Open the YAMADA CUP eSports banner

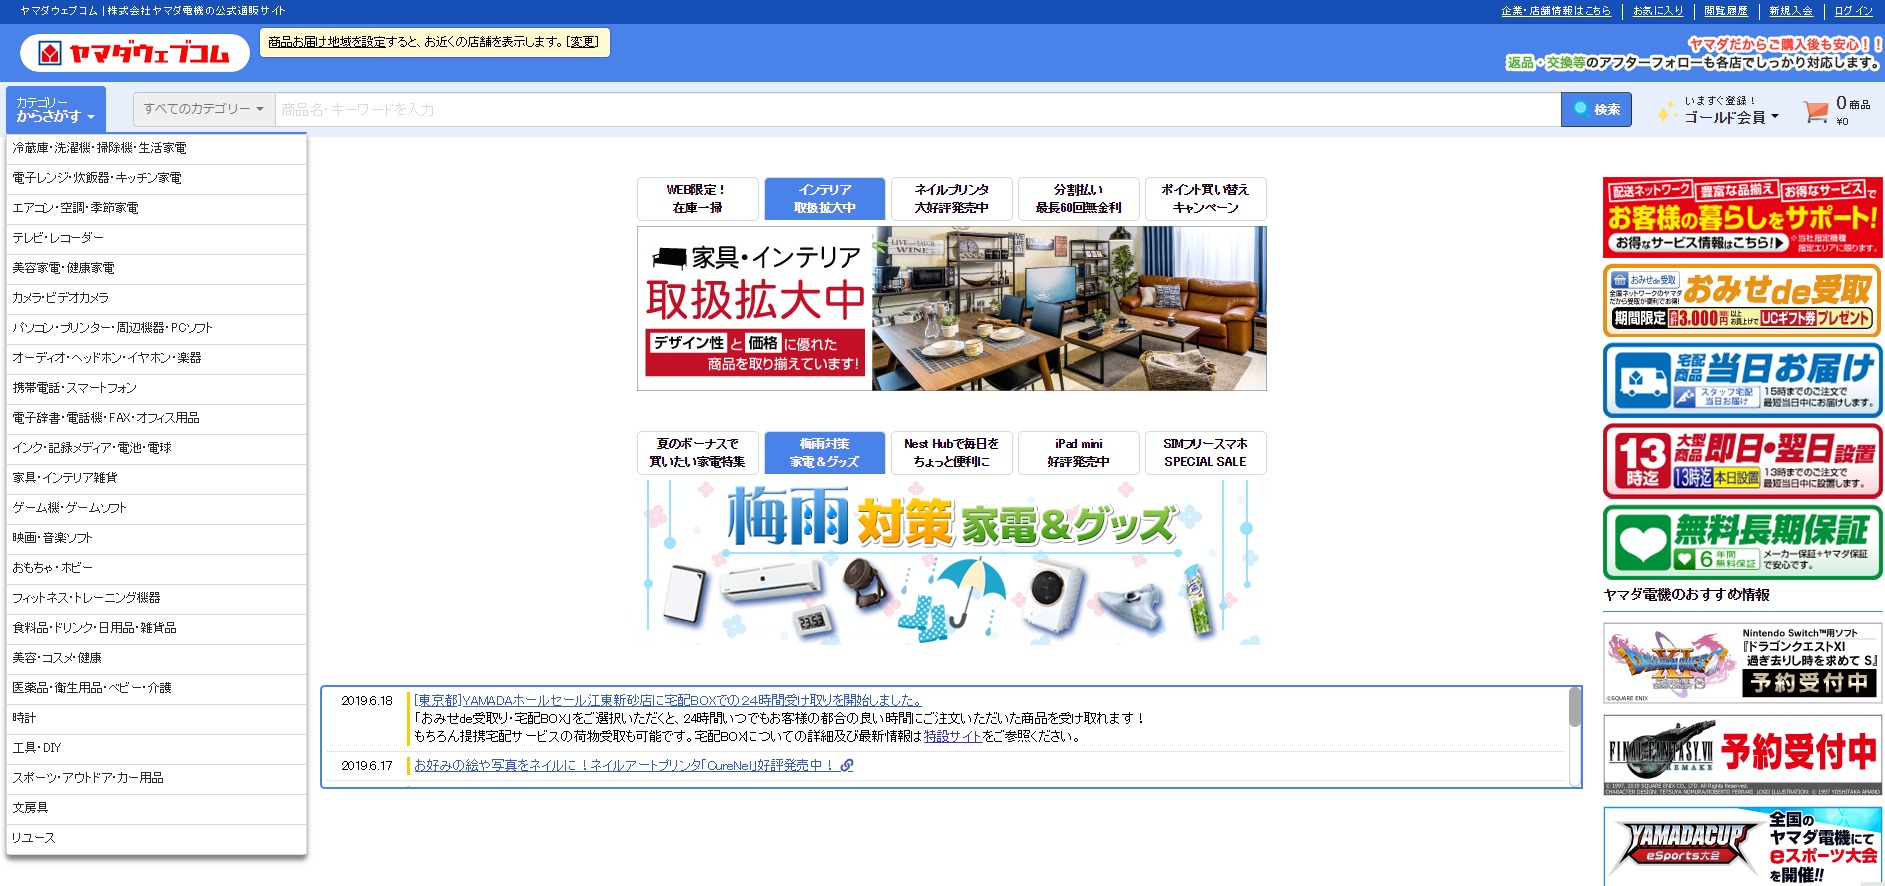pos(1741,846)
